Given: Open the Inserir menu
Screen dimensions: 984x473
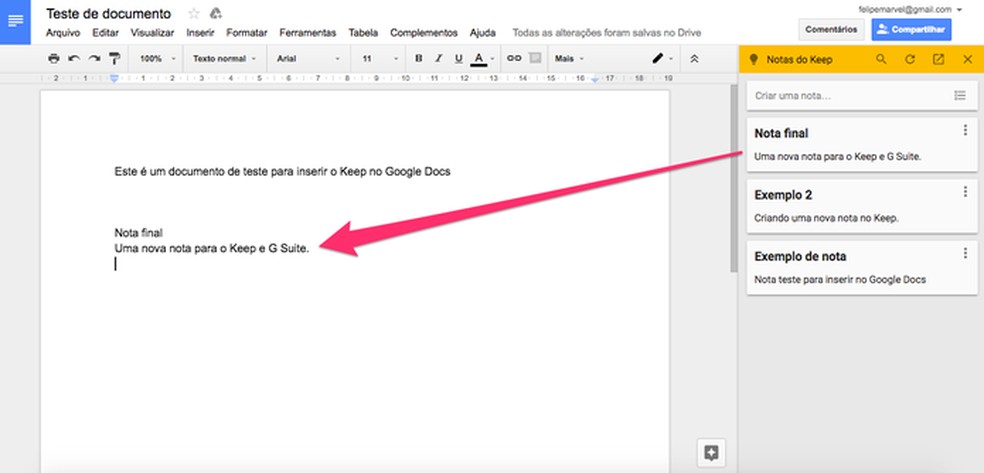Looking at the screenshot, I should (x=200, y=33).
